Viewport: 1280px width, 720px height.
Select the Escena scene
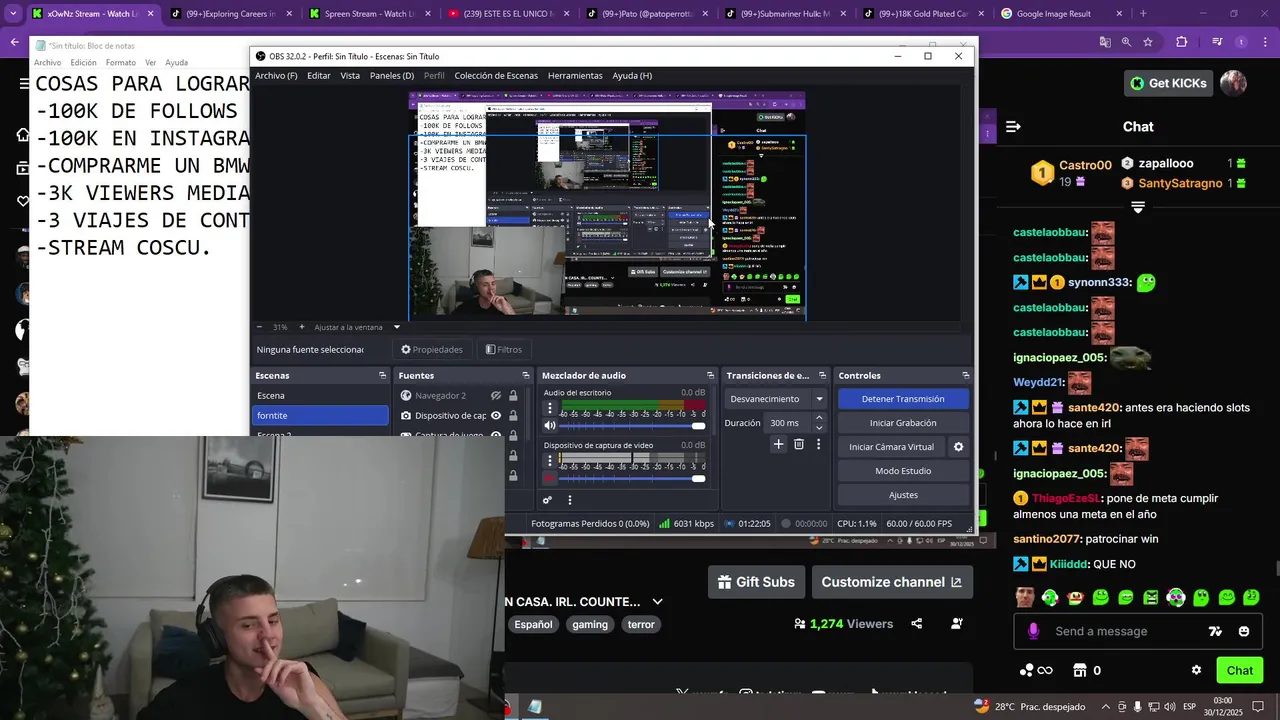(320, 396)
